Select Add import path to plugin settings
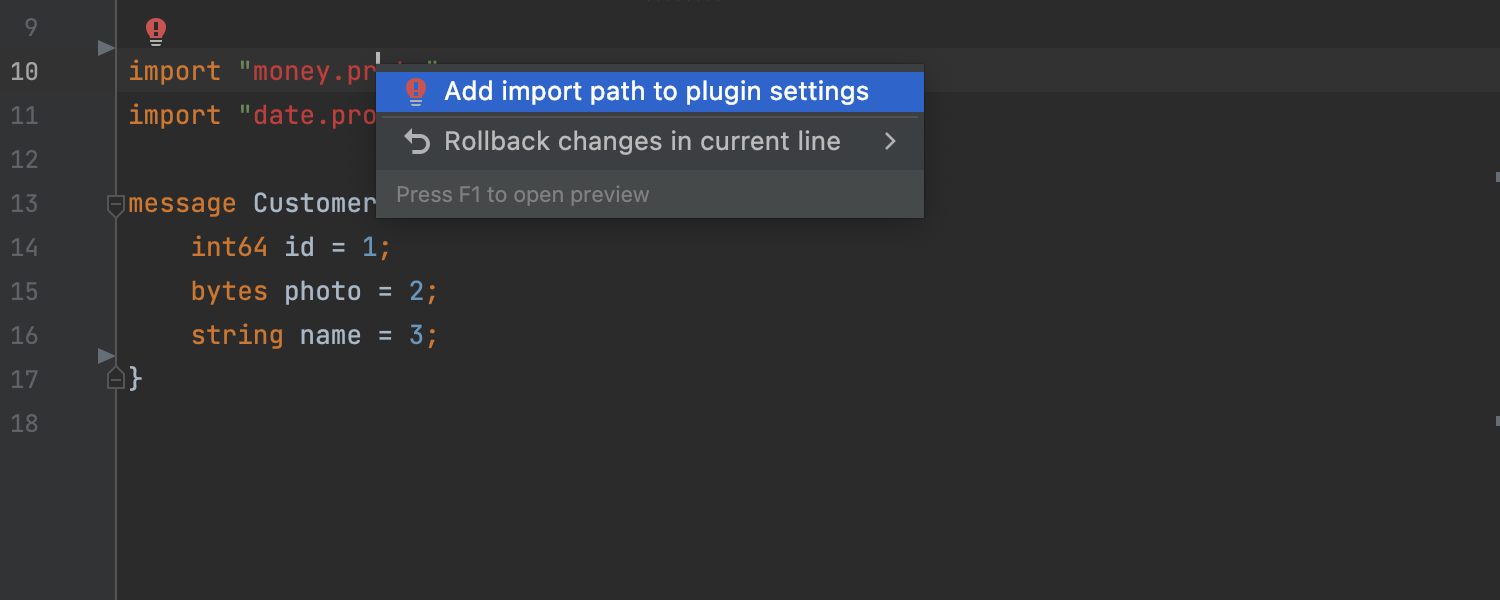The width and height of the screenshot is (1500, 600). [656, 92]
